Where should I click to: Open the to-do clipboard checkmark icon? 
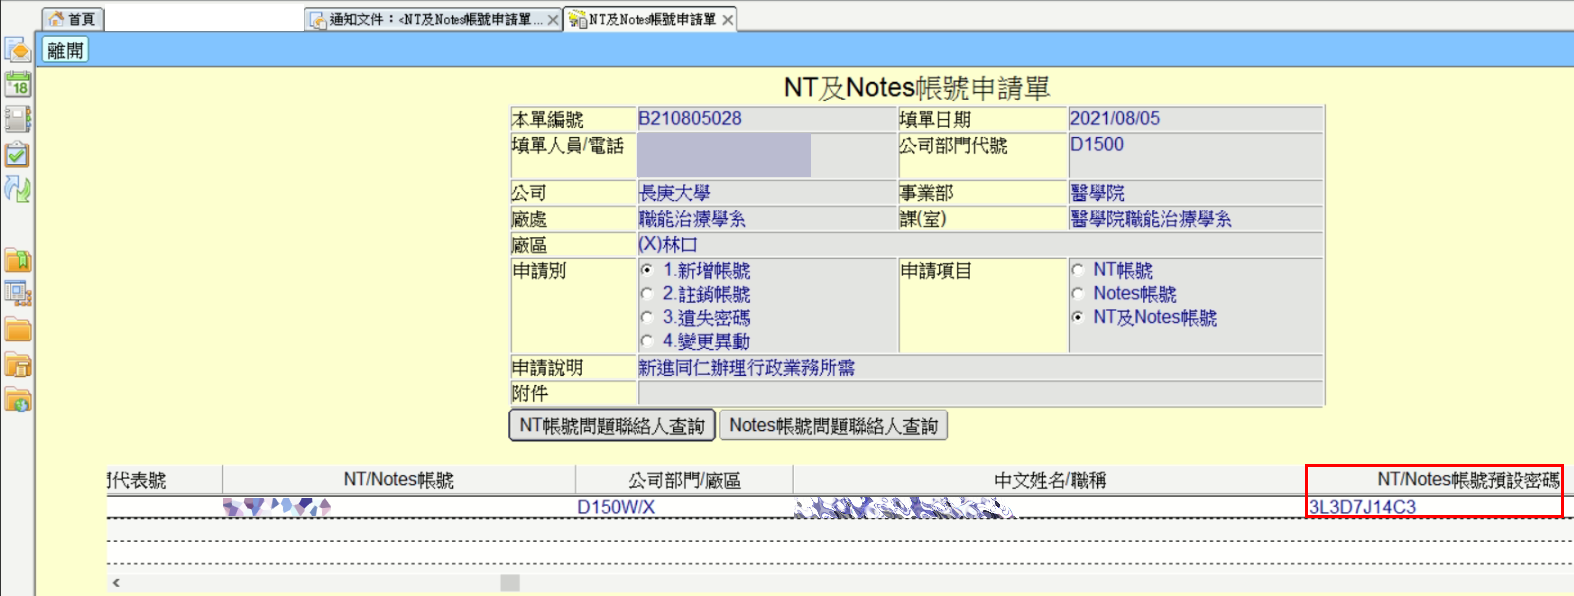tap(17, 154)
